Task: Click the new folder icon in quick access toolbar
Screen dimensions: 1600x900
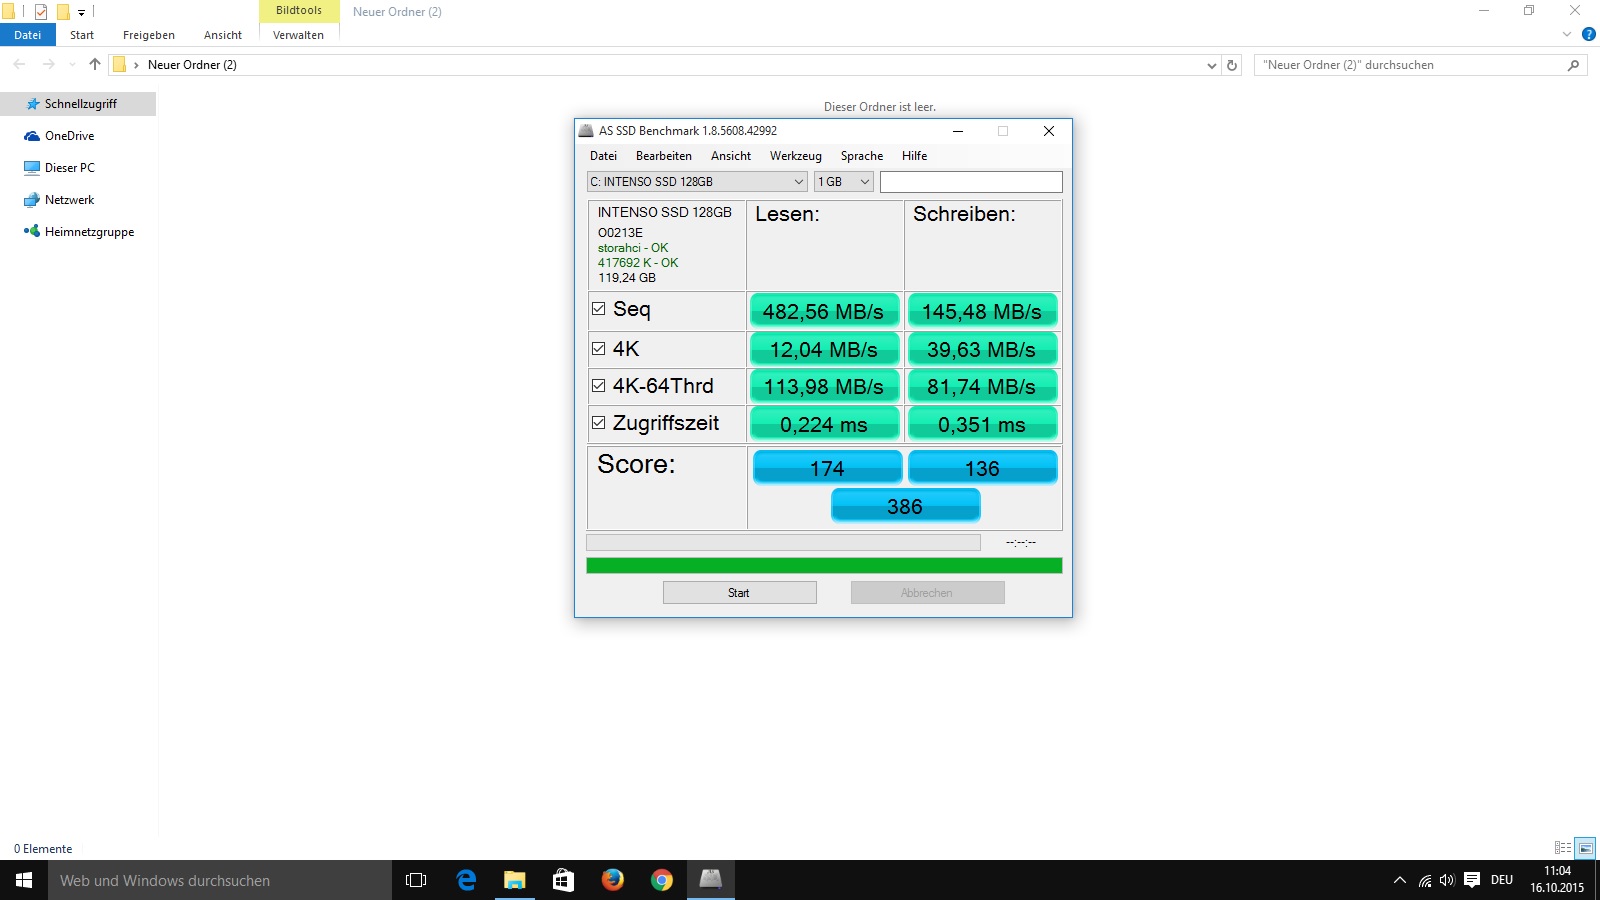Action: click(x=63, y=12)
